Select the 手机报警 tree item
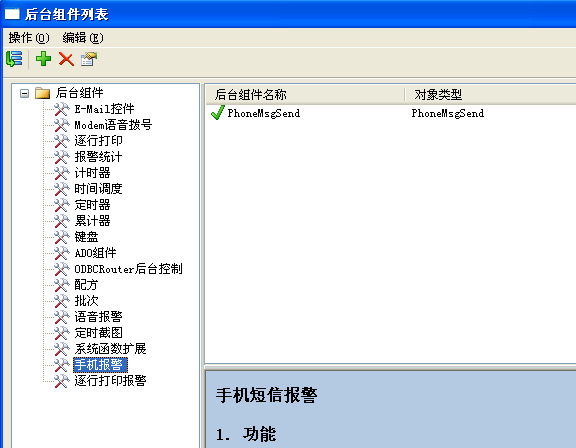This screenshot has width=576, height=448. coord(100,365)
